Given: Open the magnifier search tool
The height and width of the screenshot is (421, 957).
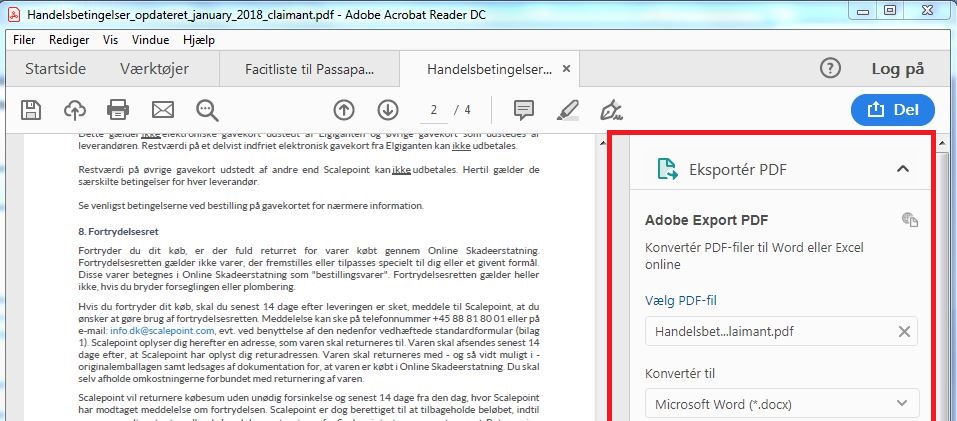Looking at the screenshot, I should click(x=208, y=110).
